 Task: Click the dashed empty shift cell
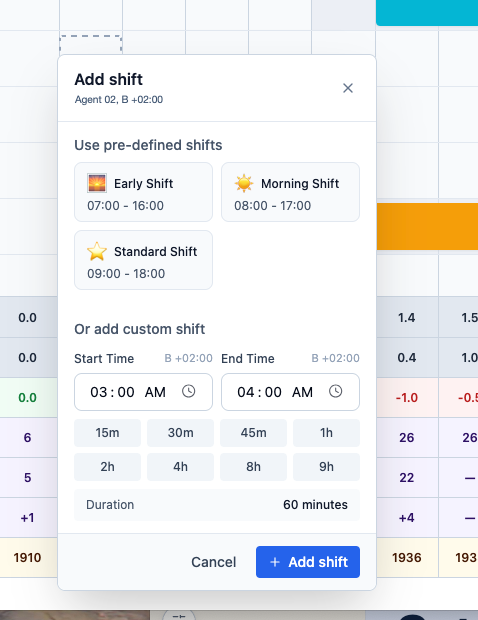(x=91, y=45)
